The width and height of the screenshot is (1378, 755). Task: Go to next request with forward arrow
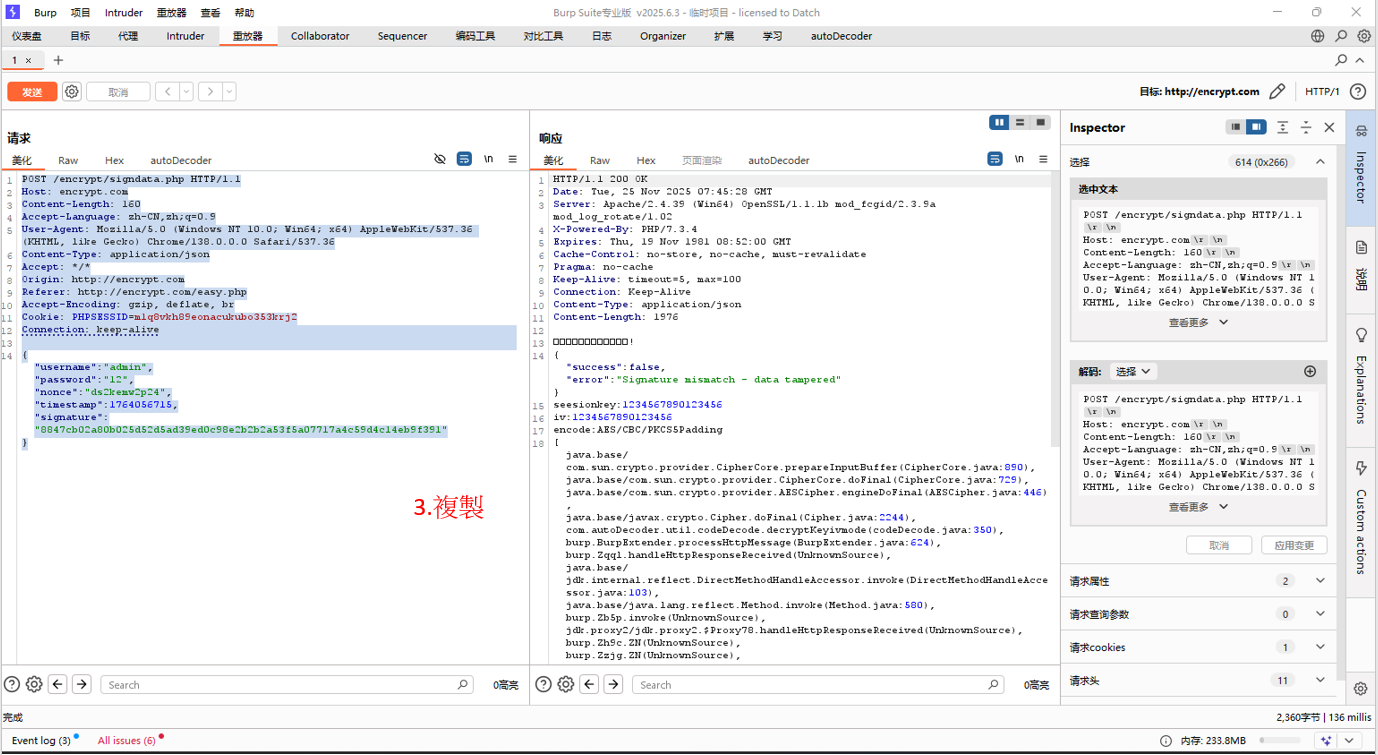coord(210,92)
